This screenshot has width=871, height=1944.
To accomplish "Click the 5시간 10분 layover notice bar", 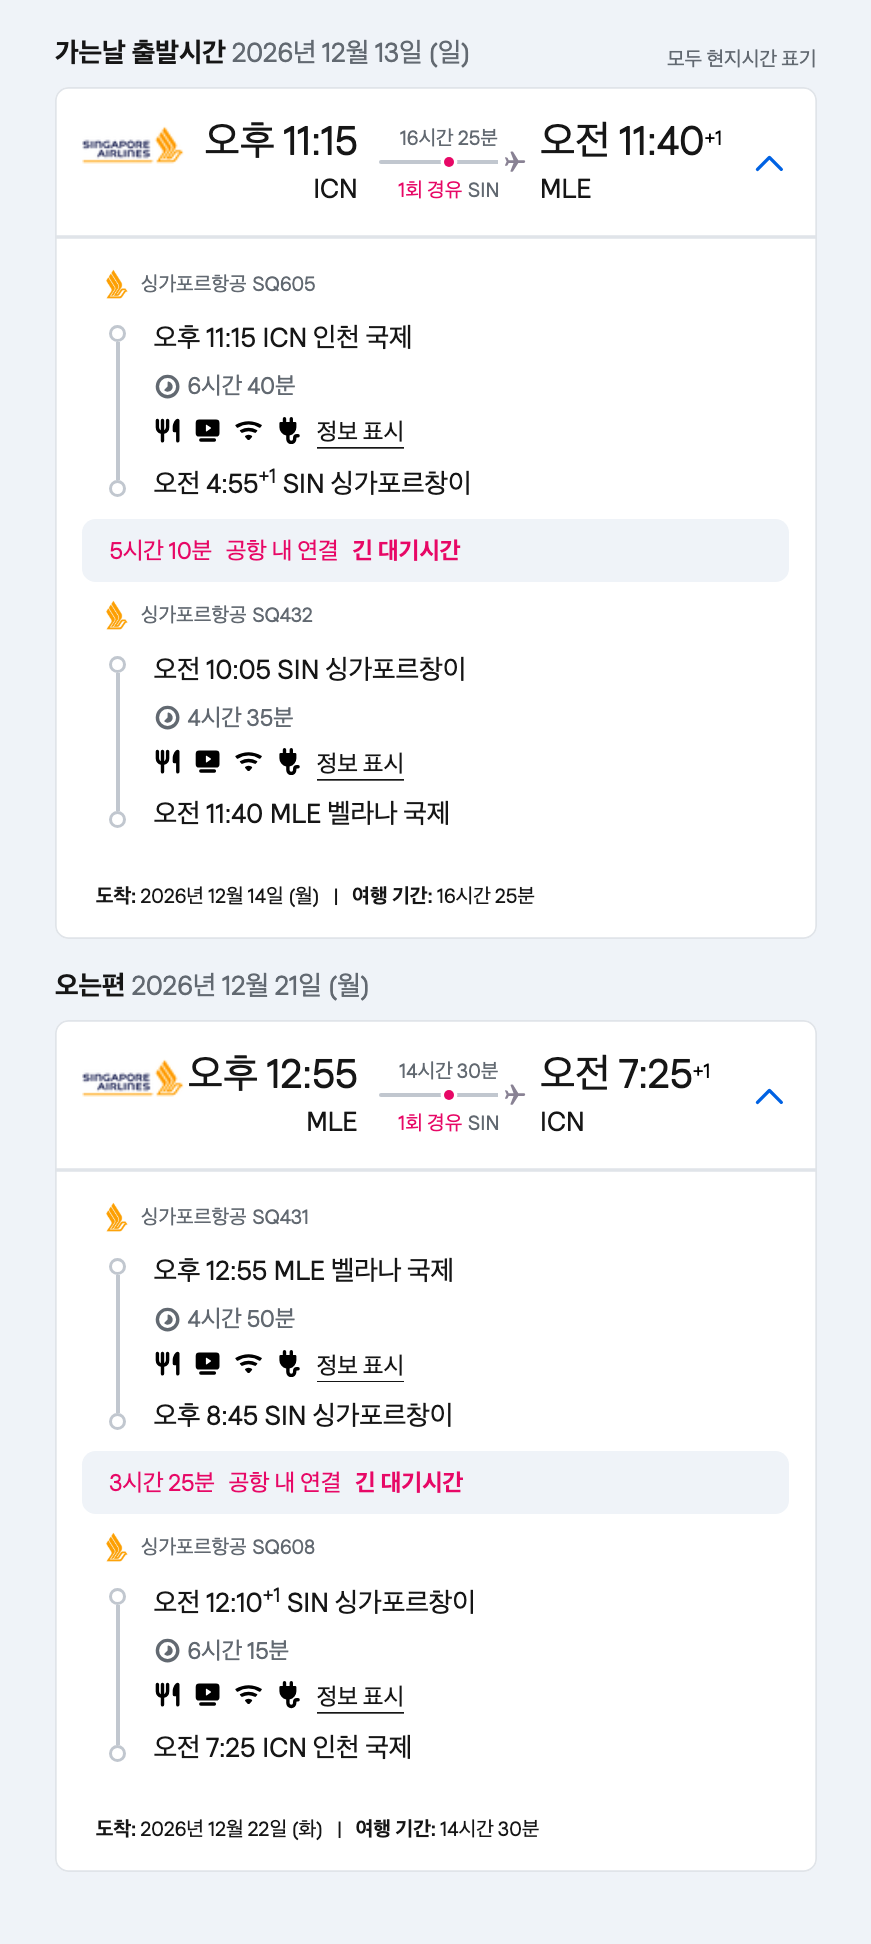I will [x=435, y=550].
